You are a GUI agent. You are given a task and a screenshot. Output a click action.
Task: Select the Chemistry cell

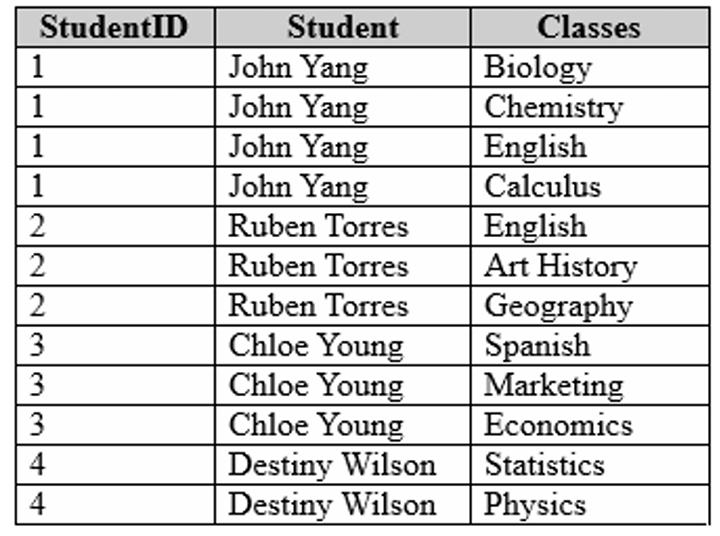553,107
